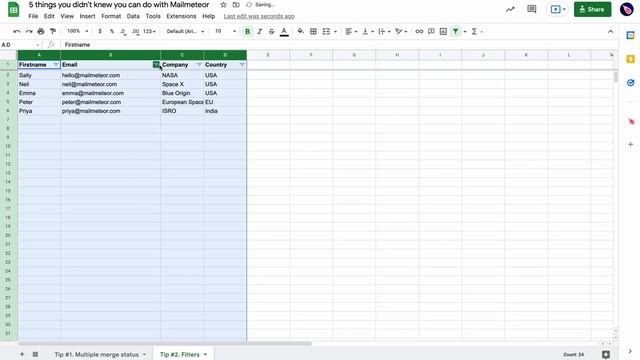
Task: Open filter views dropdown arrow
Action: point(465,31)
